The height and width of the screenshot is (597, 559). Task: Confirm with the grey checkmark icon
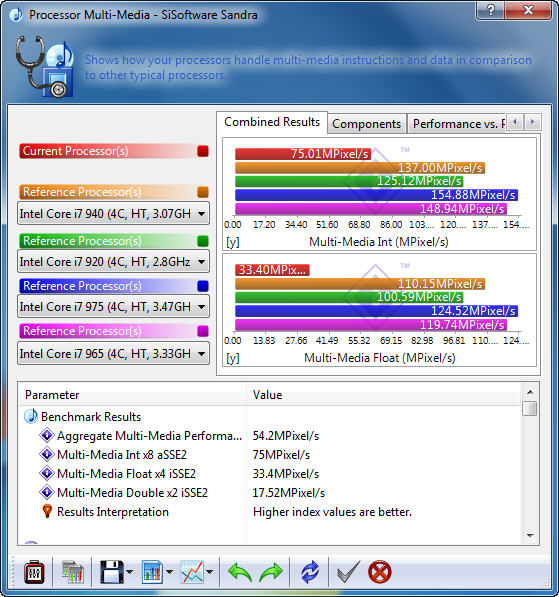click(x=348, y=572)
